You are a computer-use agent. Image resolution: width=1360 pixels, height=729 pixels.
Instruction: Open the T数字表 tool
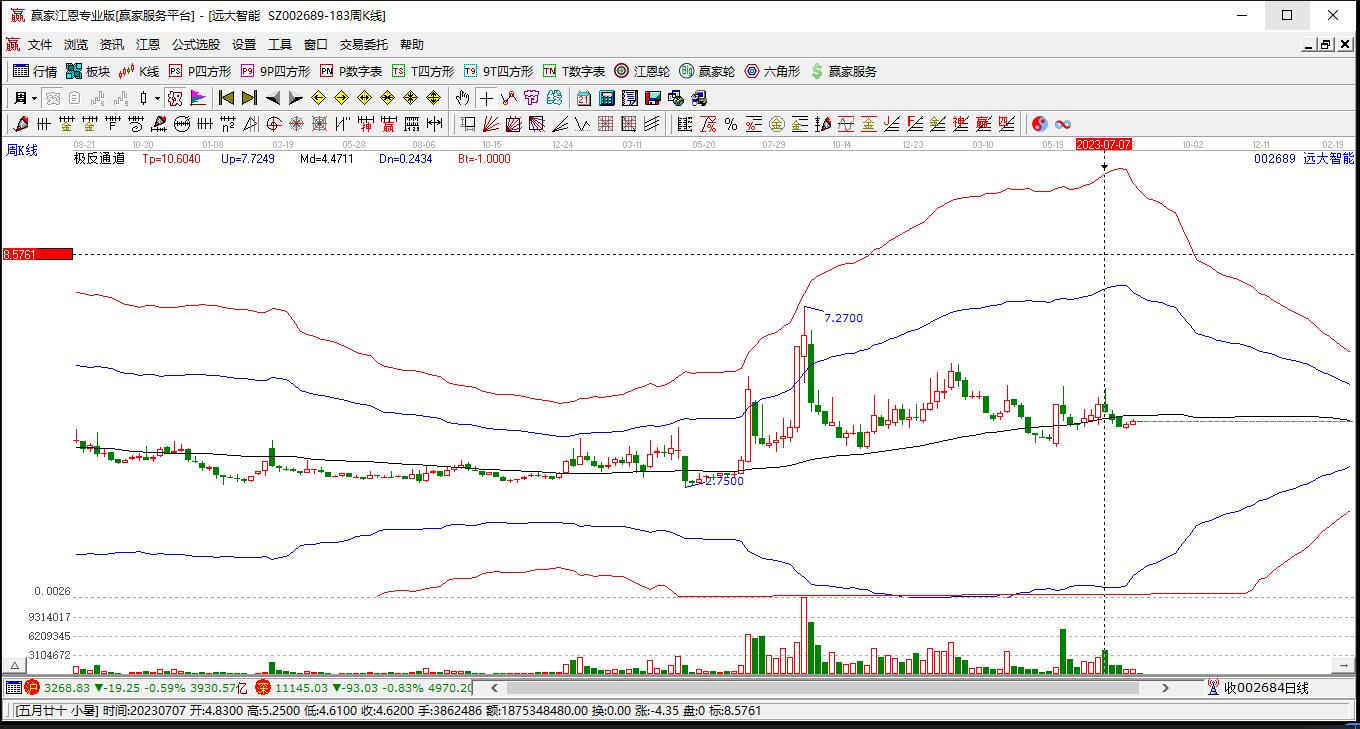[574, 71]
